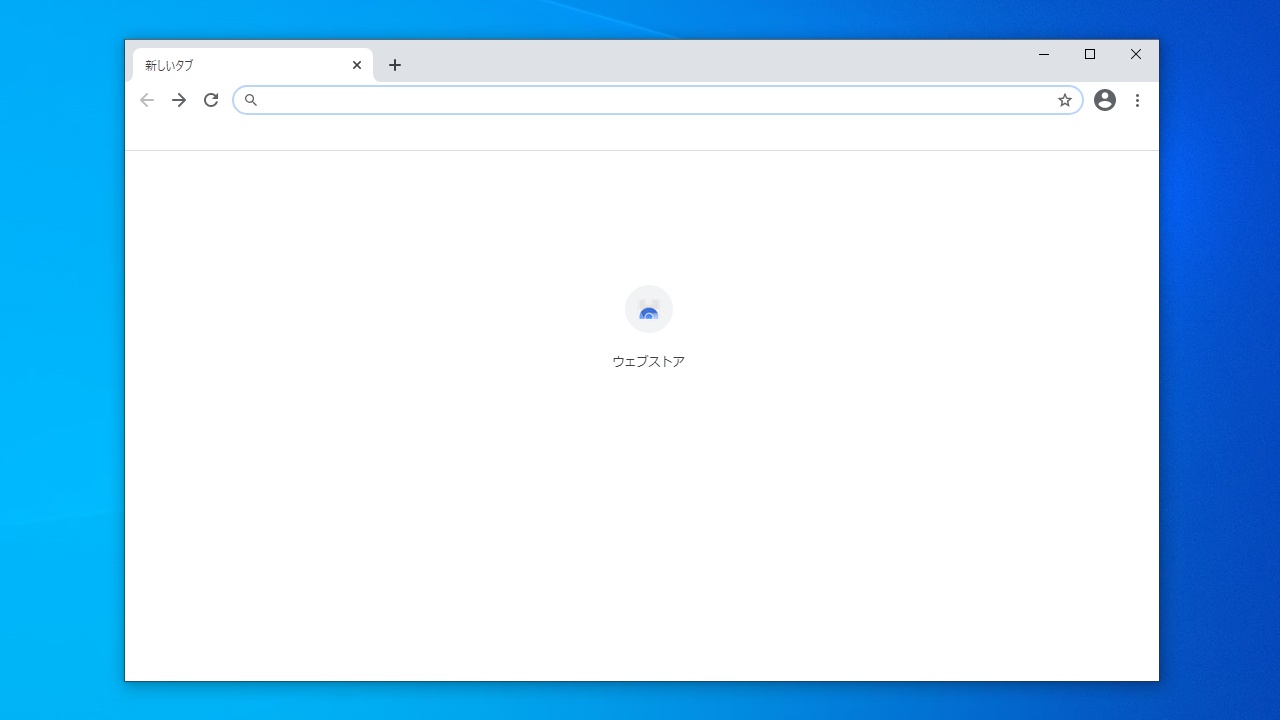Select the 新しいタブ tab
Screen dimensions: 1280x720
253,65
